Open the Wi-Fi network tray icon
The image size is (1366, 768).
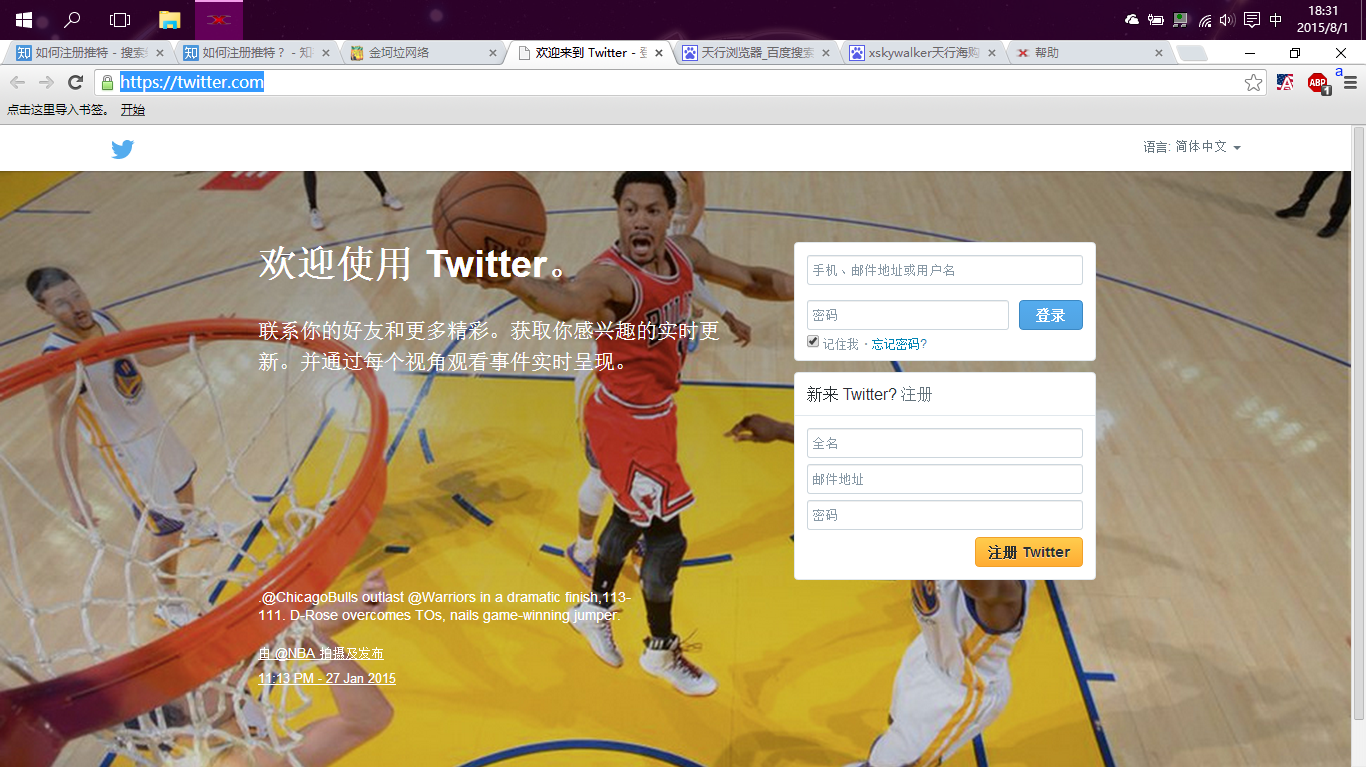click(1204, 20)
